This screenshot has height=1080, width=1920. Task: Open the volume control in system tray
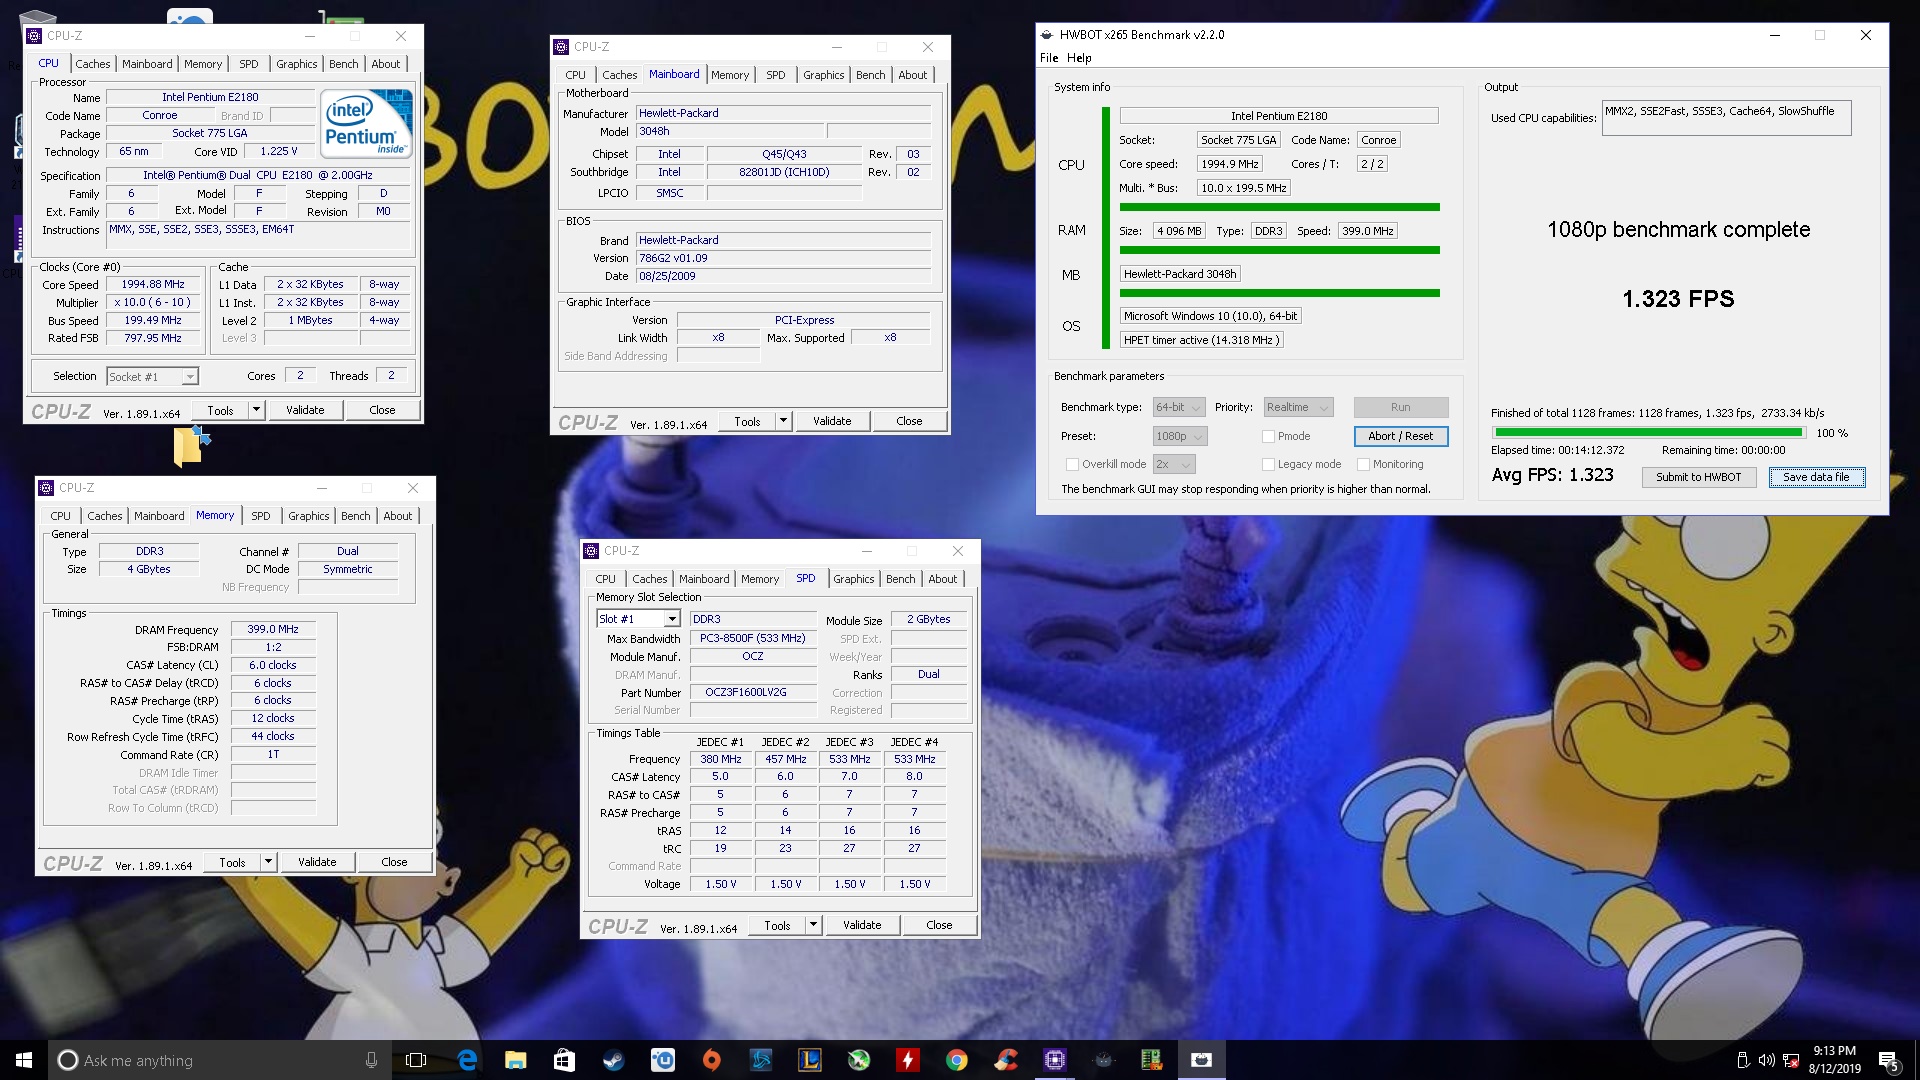[1766, 1060]
